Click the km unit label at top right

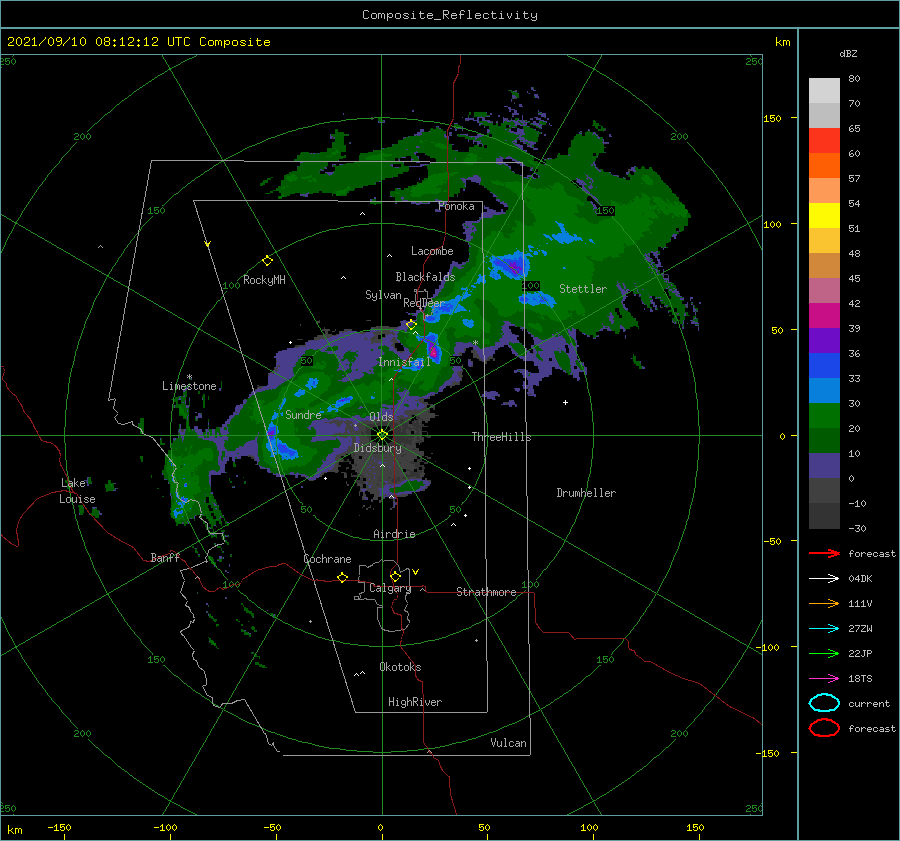(782, 42)
